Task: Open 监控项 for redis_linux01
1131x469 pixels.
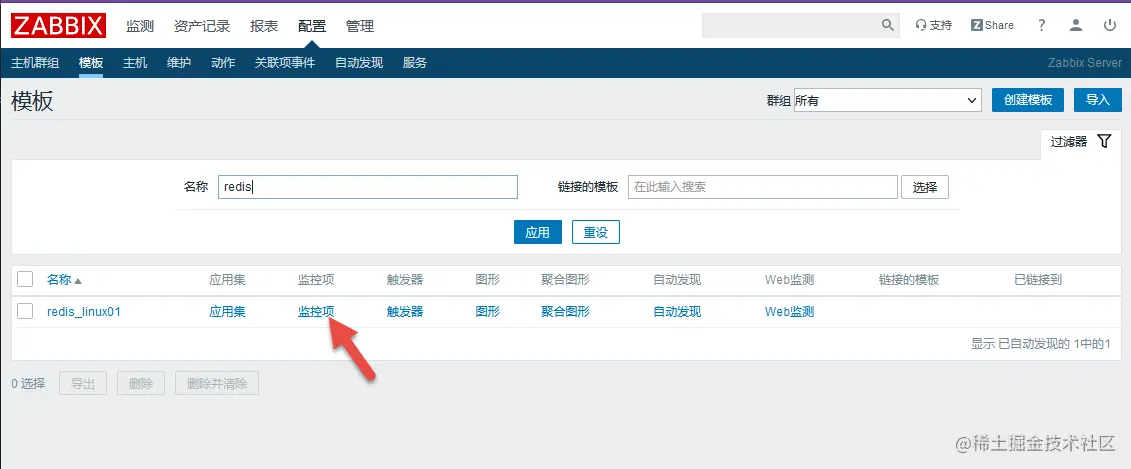Action: point(316,312)
